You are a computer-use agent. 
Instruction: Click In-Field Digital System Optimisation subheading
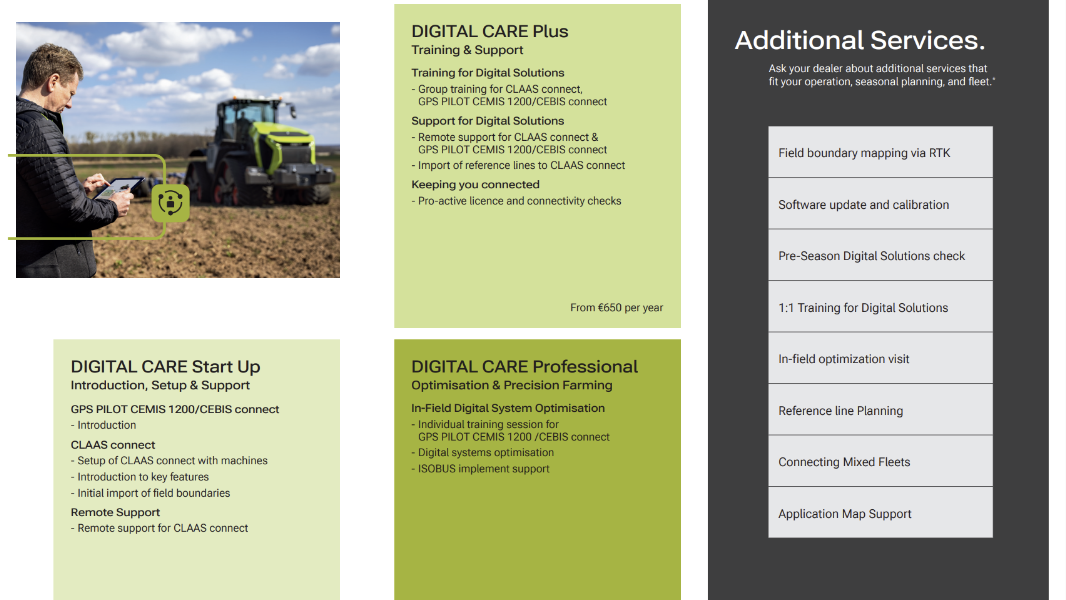[508, 408]
